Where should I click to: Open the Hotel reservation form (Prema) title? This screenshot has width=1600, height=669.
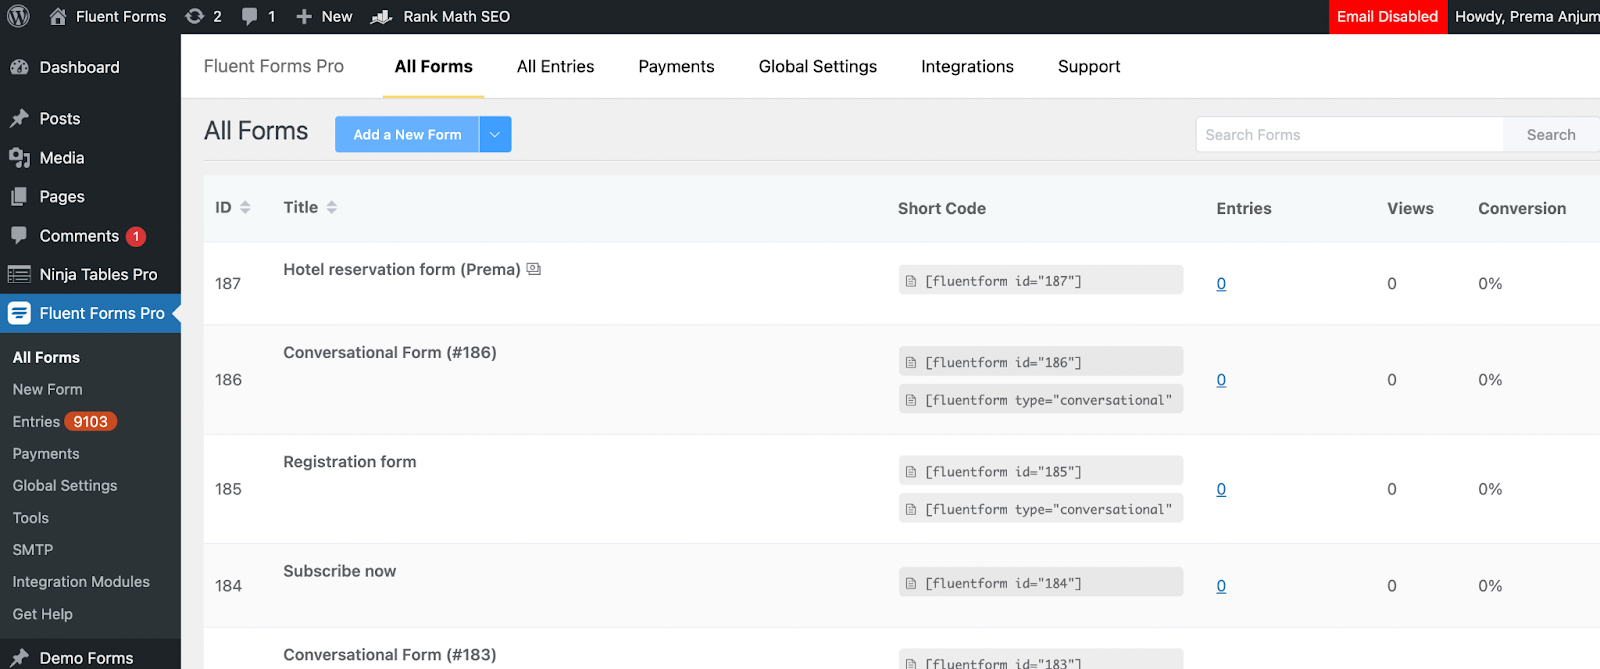[x=401, y=270]
